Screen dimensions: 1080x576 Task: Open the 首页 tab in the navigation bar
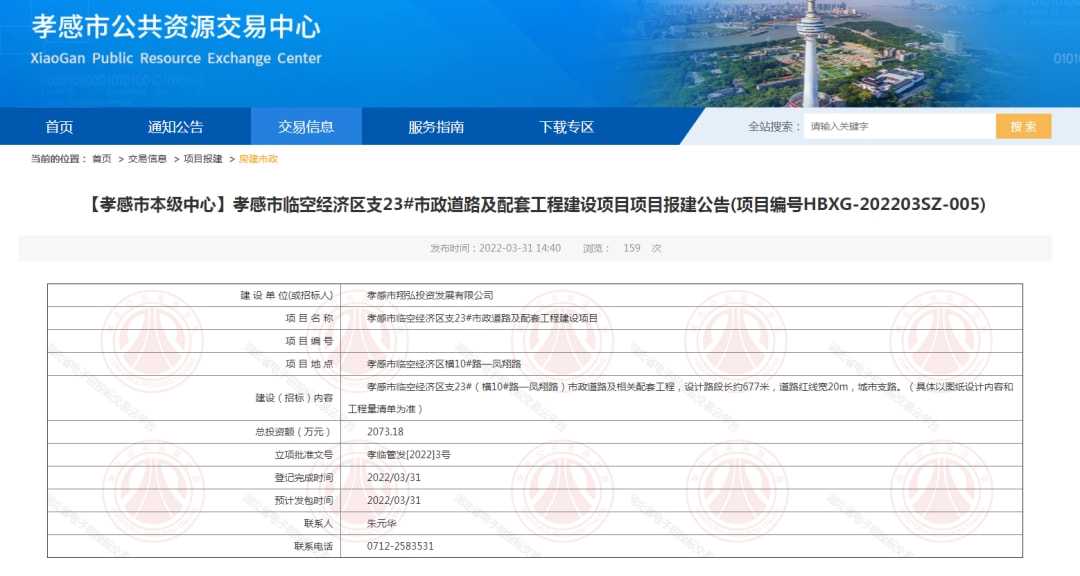[x=59, y=127]
